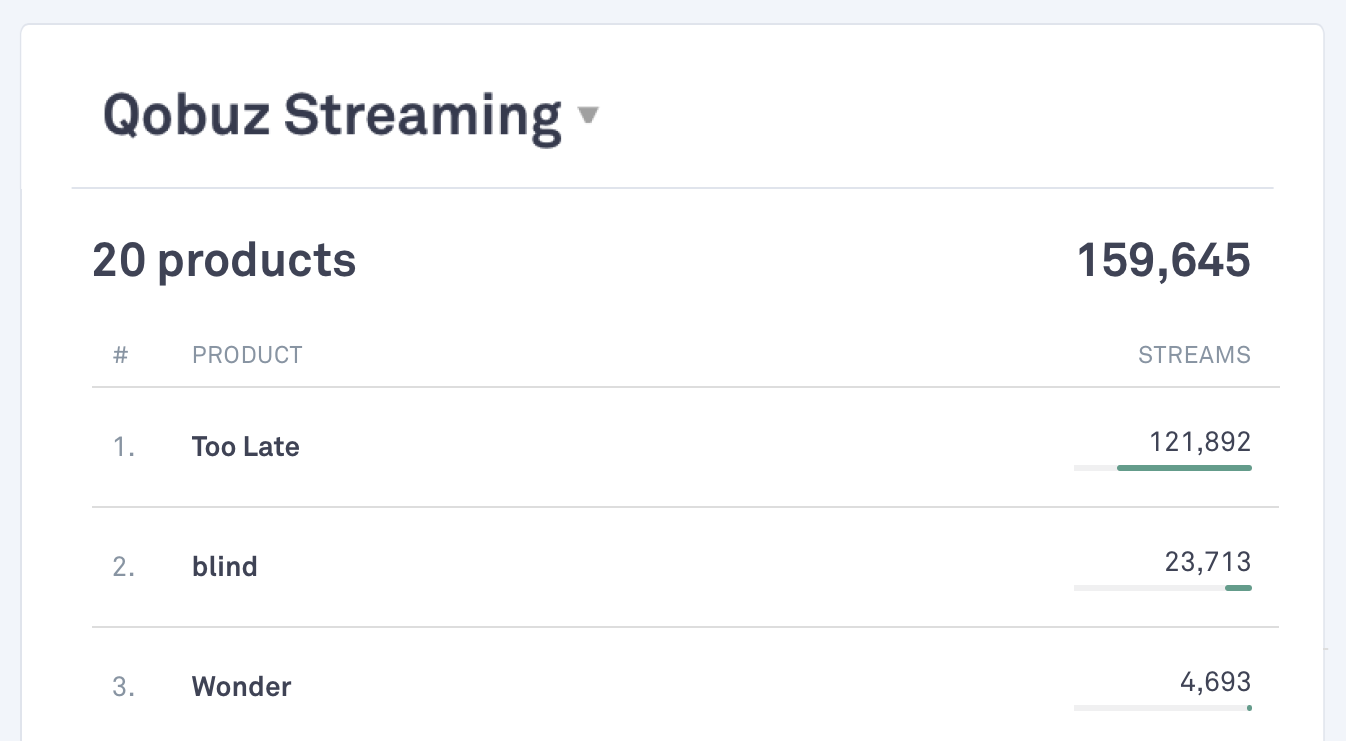Select row number 1
1346x741 pixels.
pyautogui.click(x=123, y=446)
